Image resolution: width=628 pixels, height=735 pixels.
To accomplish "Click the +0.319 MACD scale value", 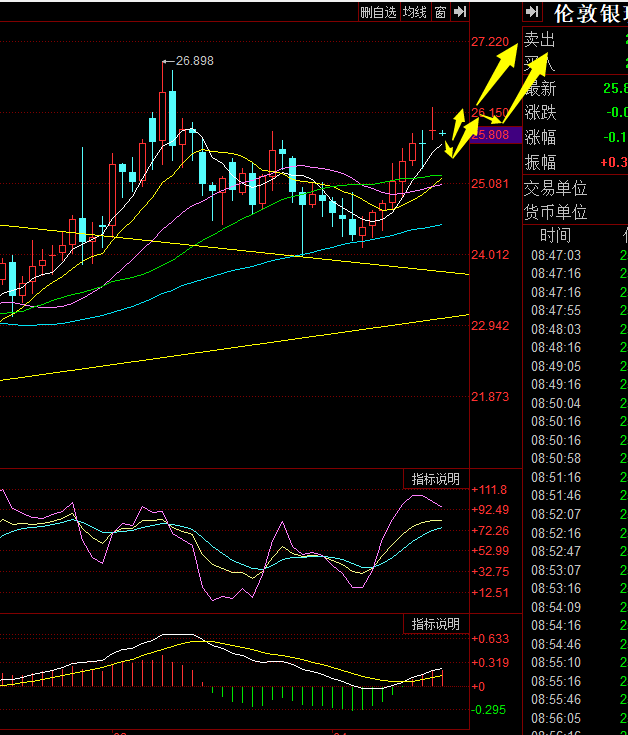I will point(490,663).
